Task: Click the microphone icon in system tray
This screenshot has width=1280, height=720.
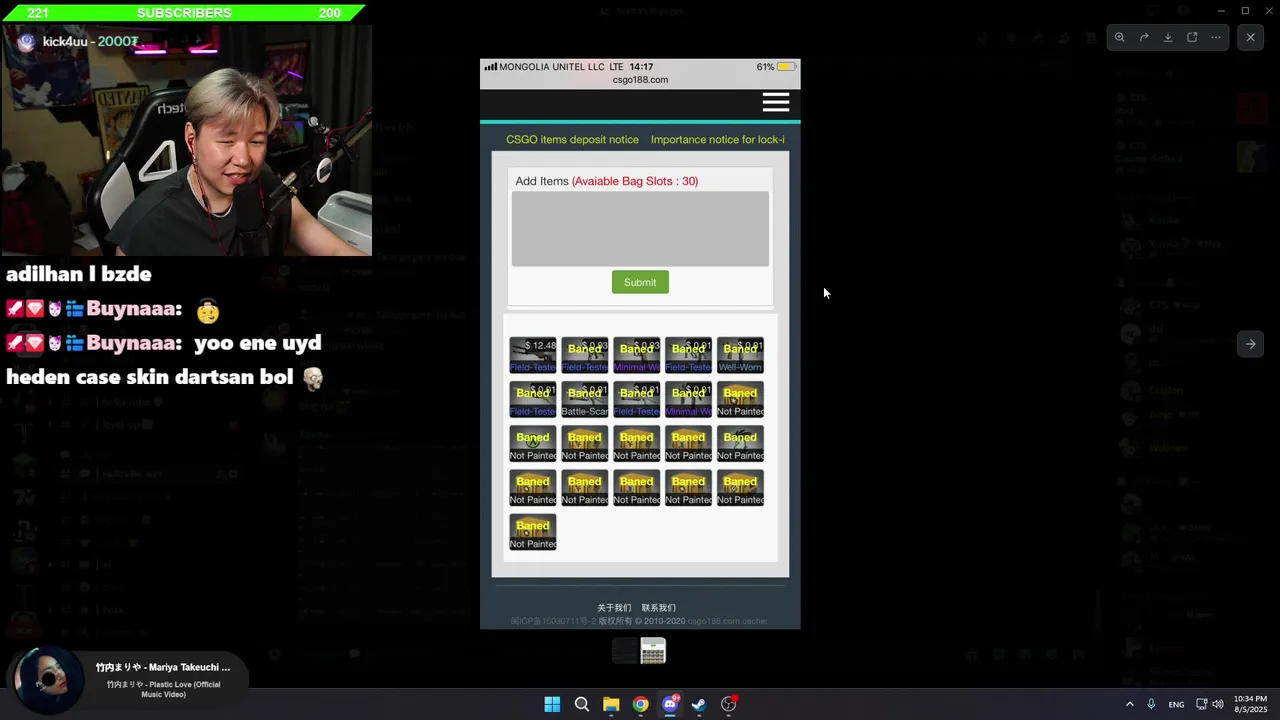Action: (x=1151, y=704)
